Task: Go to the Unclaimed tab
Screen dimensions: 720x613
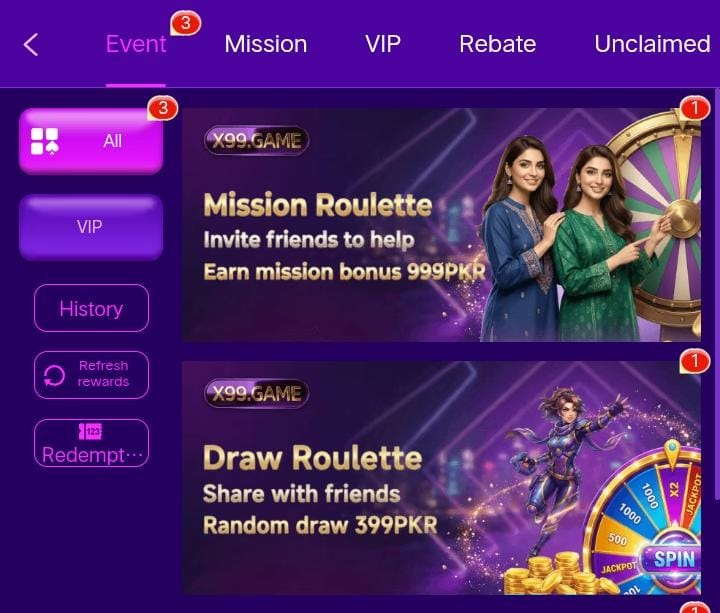Action: pos(652,44)
